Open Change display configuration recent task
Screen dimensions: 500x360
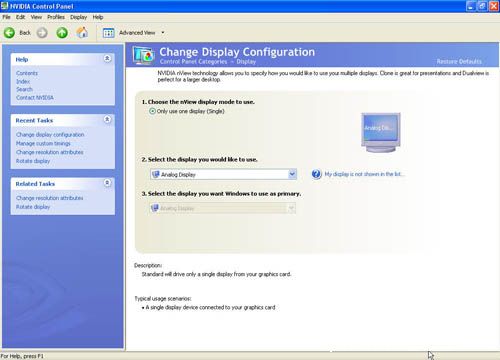(50, 135)
